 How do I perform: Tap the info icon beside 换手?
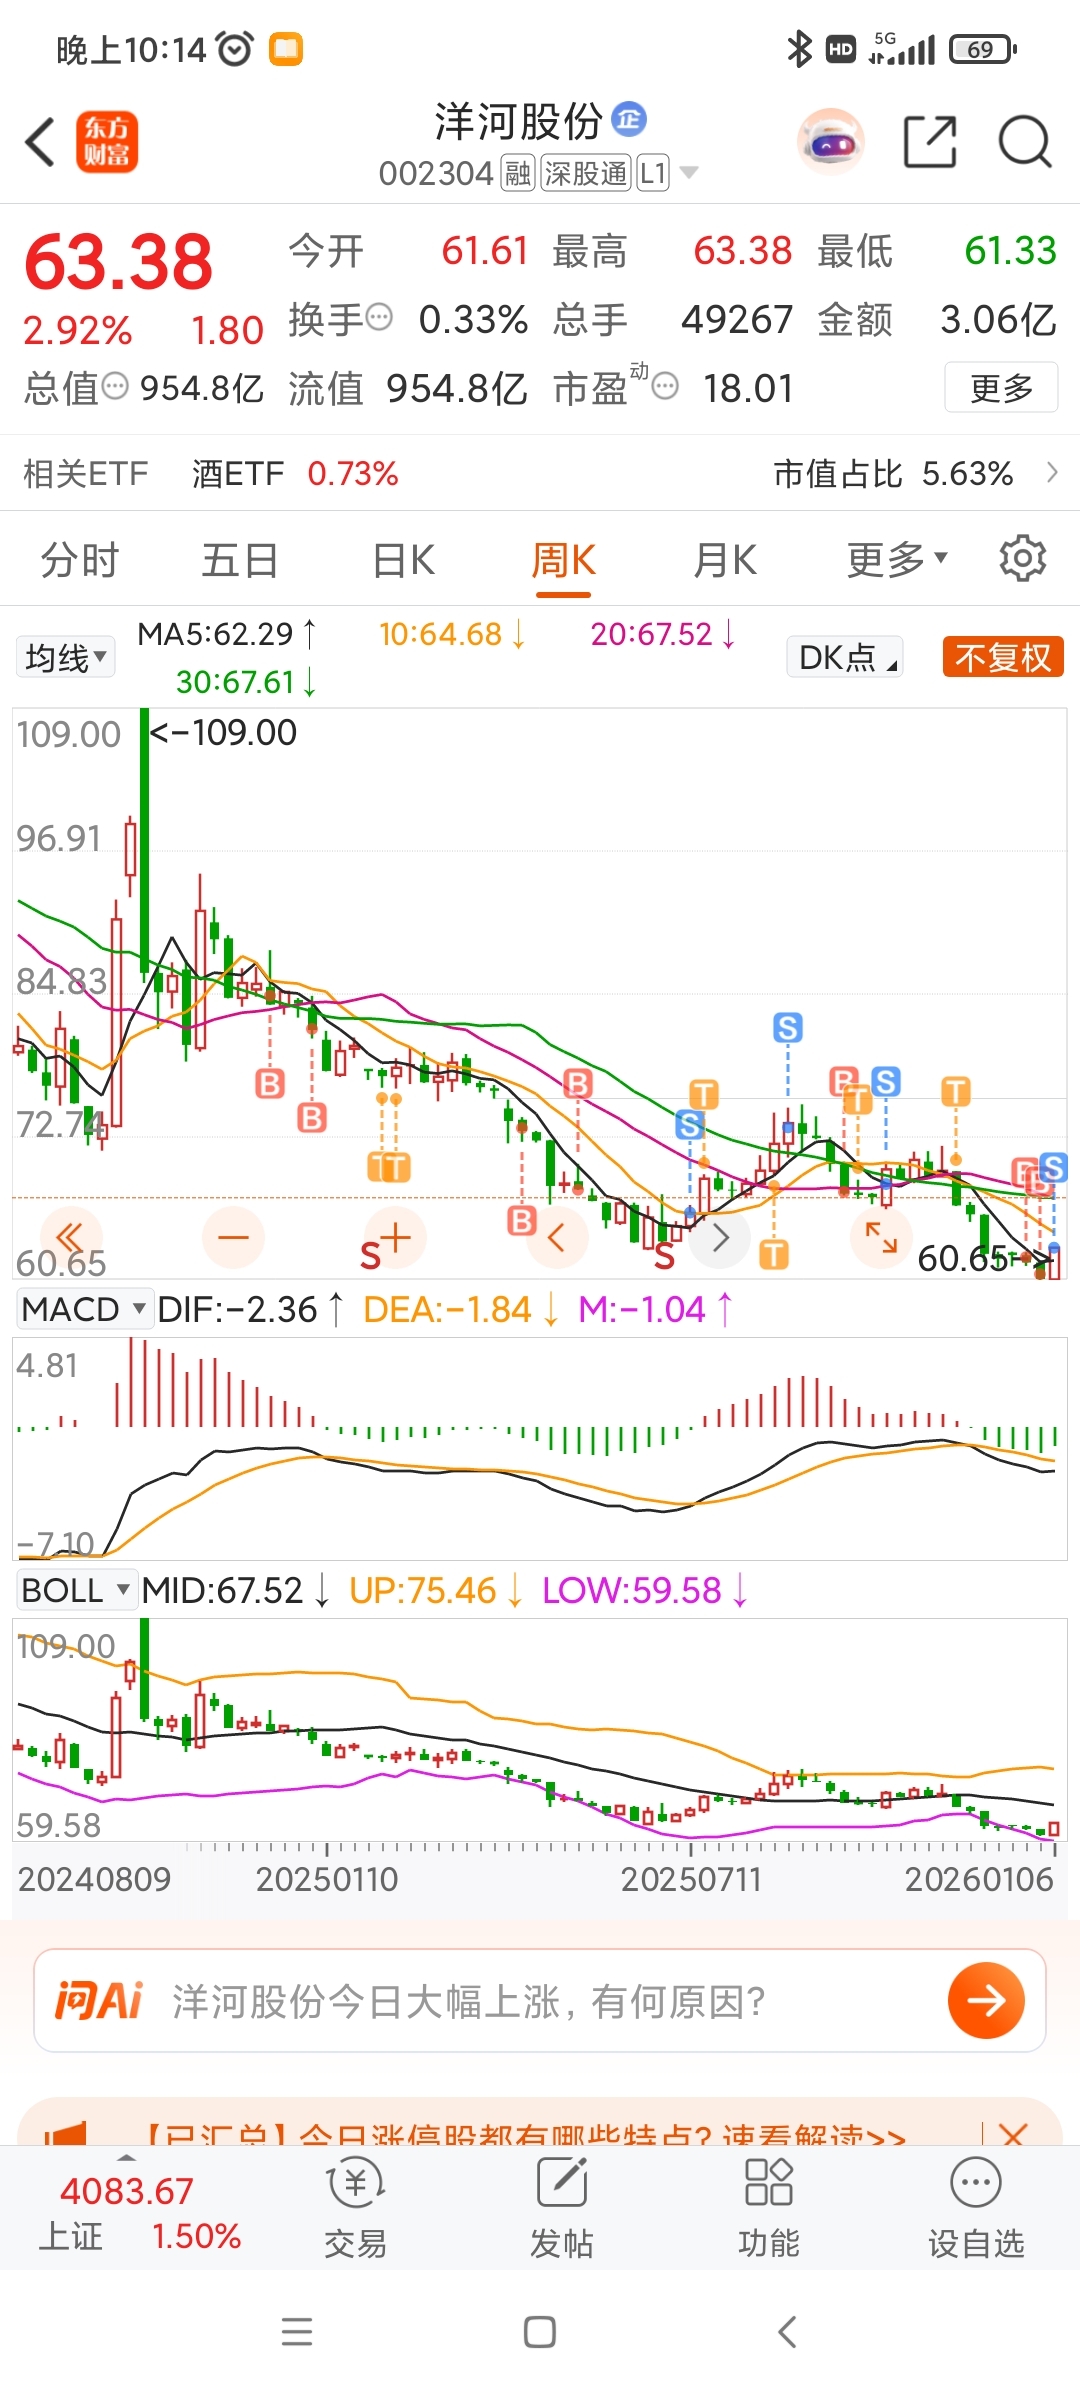pyautogui.click(x=379, y=317)
